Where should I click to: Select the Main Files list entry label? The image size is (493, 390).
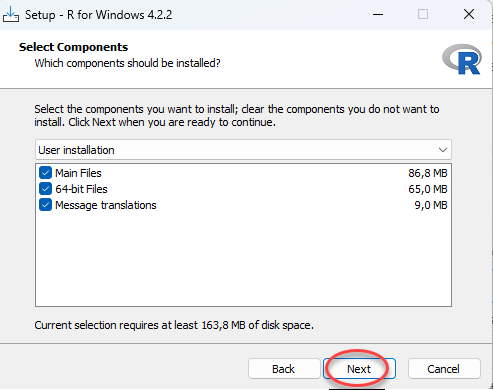[78, 173]
